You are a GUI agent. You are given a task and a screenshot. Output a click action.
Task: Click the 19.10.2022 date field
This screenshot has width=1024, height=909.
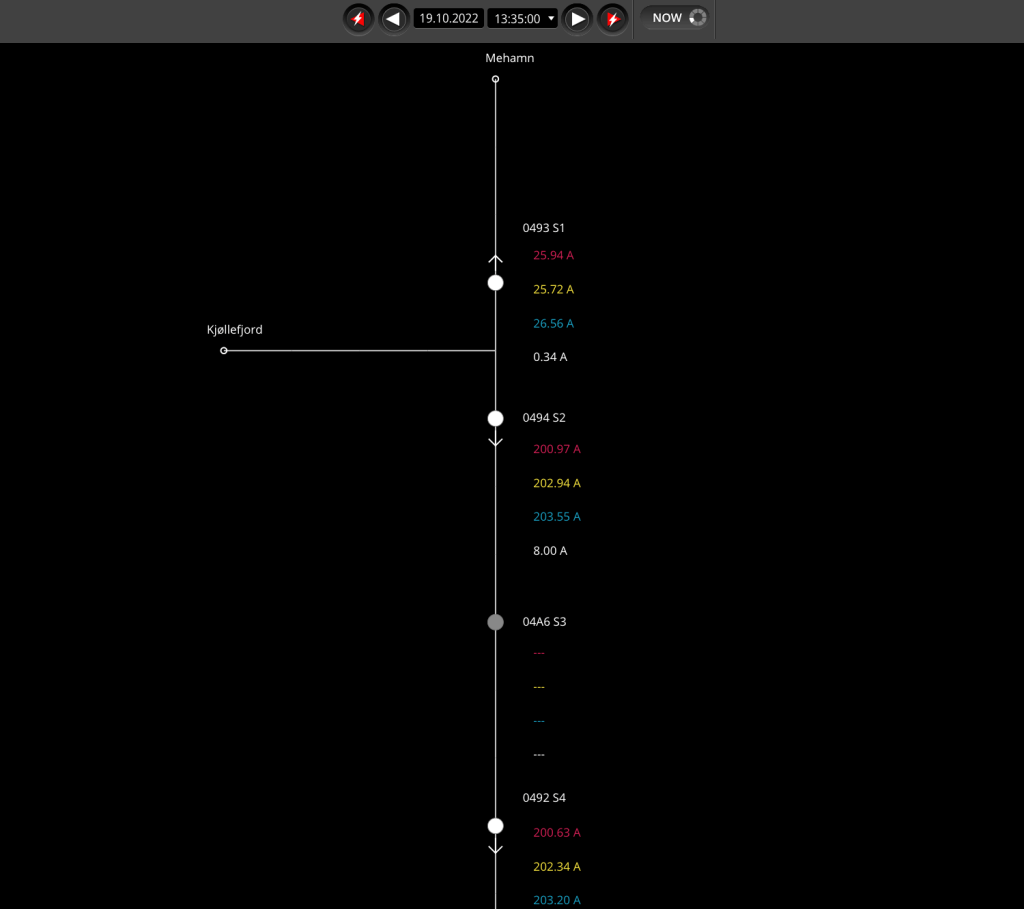click(448, 18)
